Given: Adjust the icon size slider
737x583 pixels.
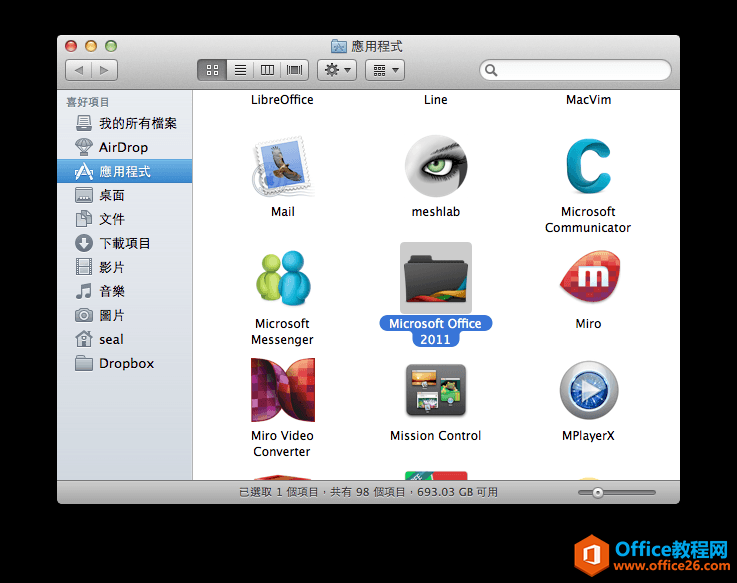Looking at the screenshot, I should point(598,492).
